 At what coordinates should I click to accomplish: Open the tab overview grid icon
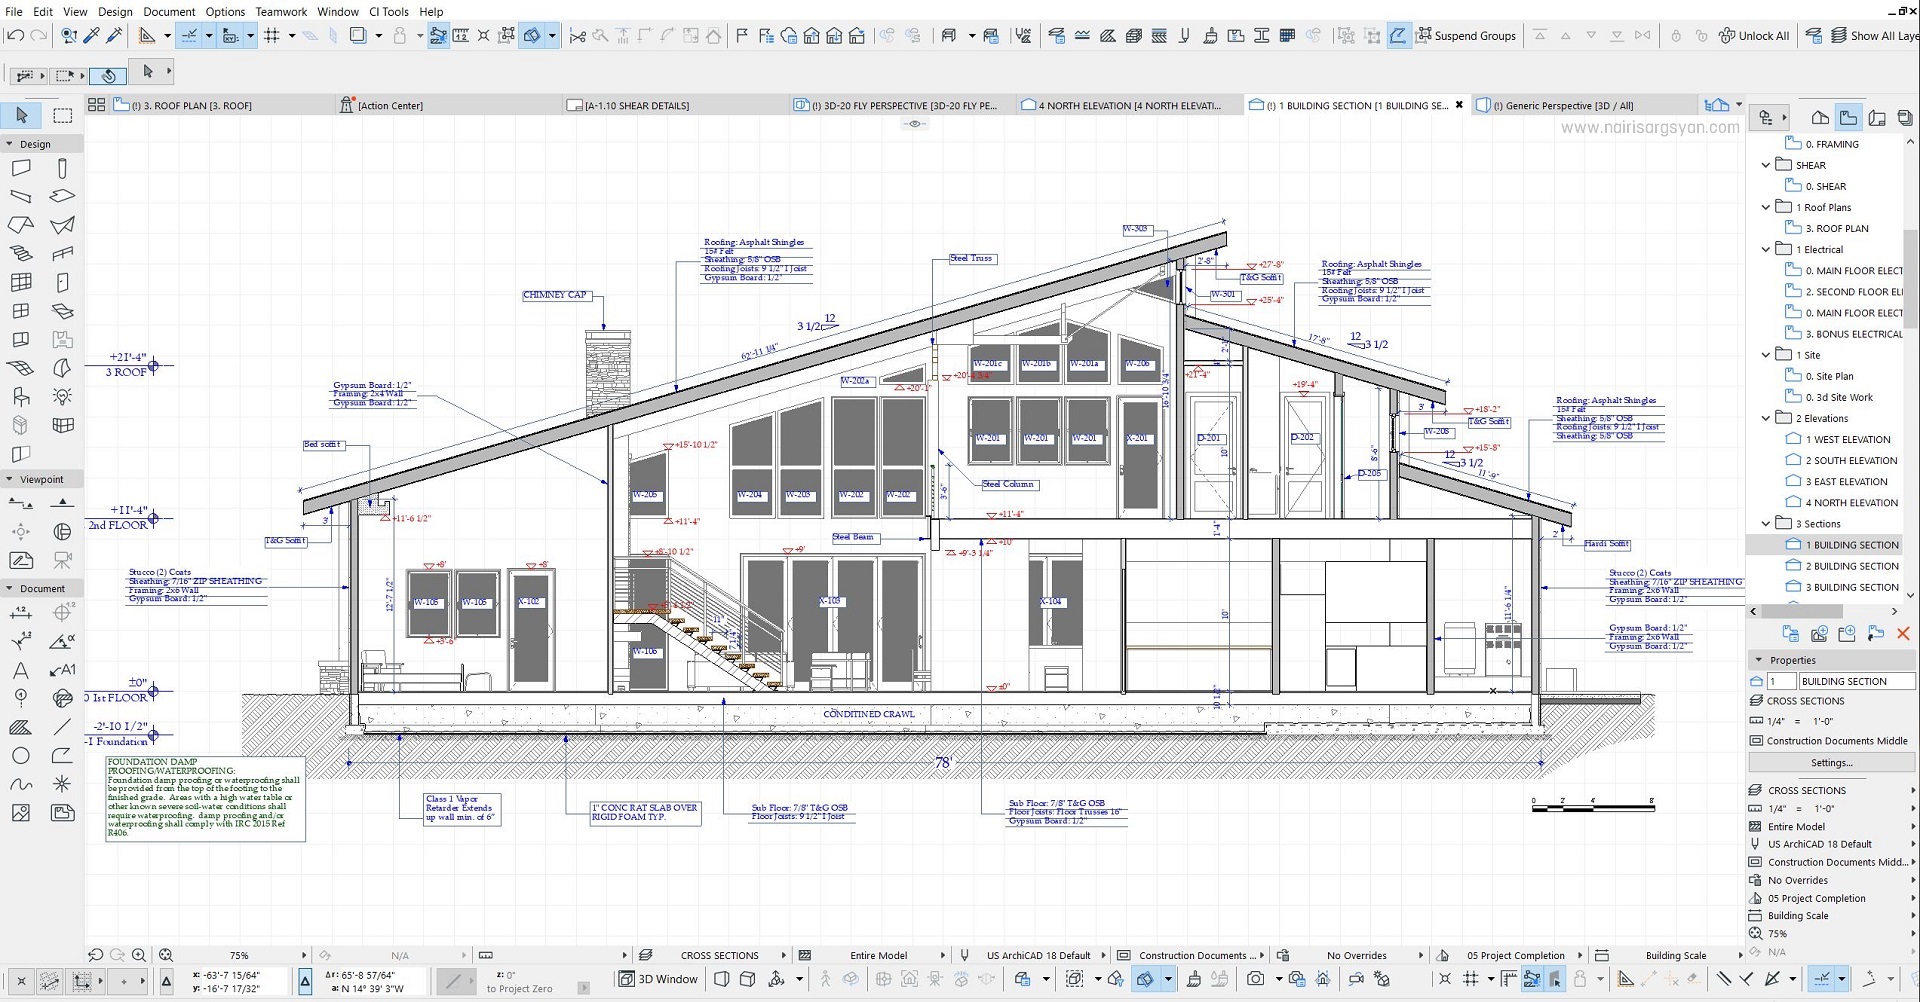tap(96, 104)
